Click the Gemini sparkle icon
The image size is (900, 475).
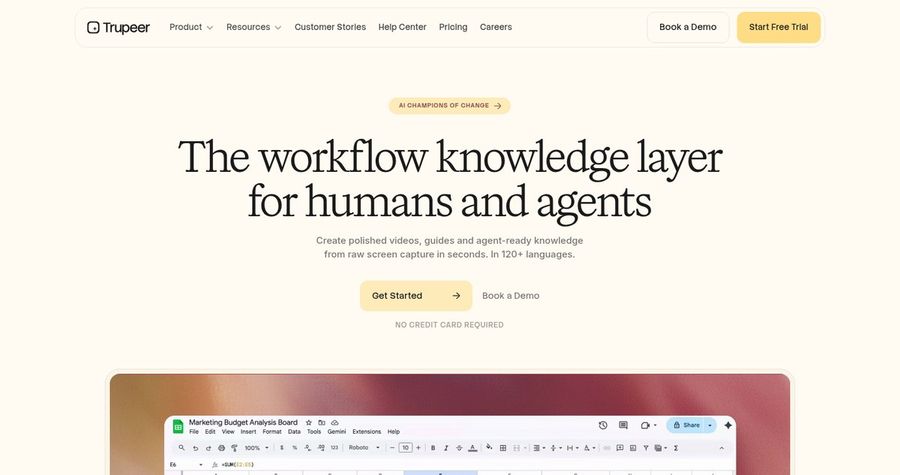click(728, 425)
